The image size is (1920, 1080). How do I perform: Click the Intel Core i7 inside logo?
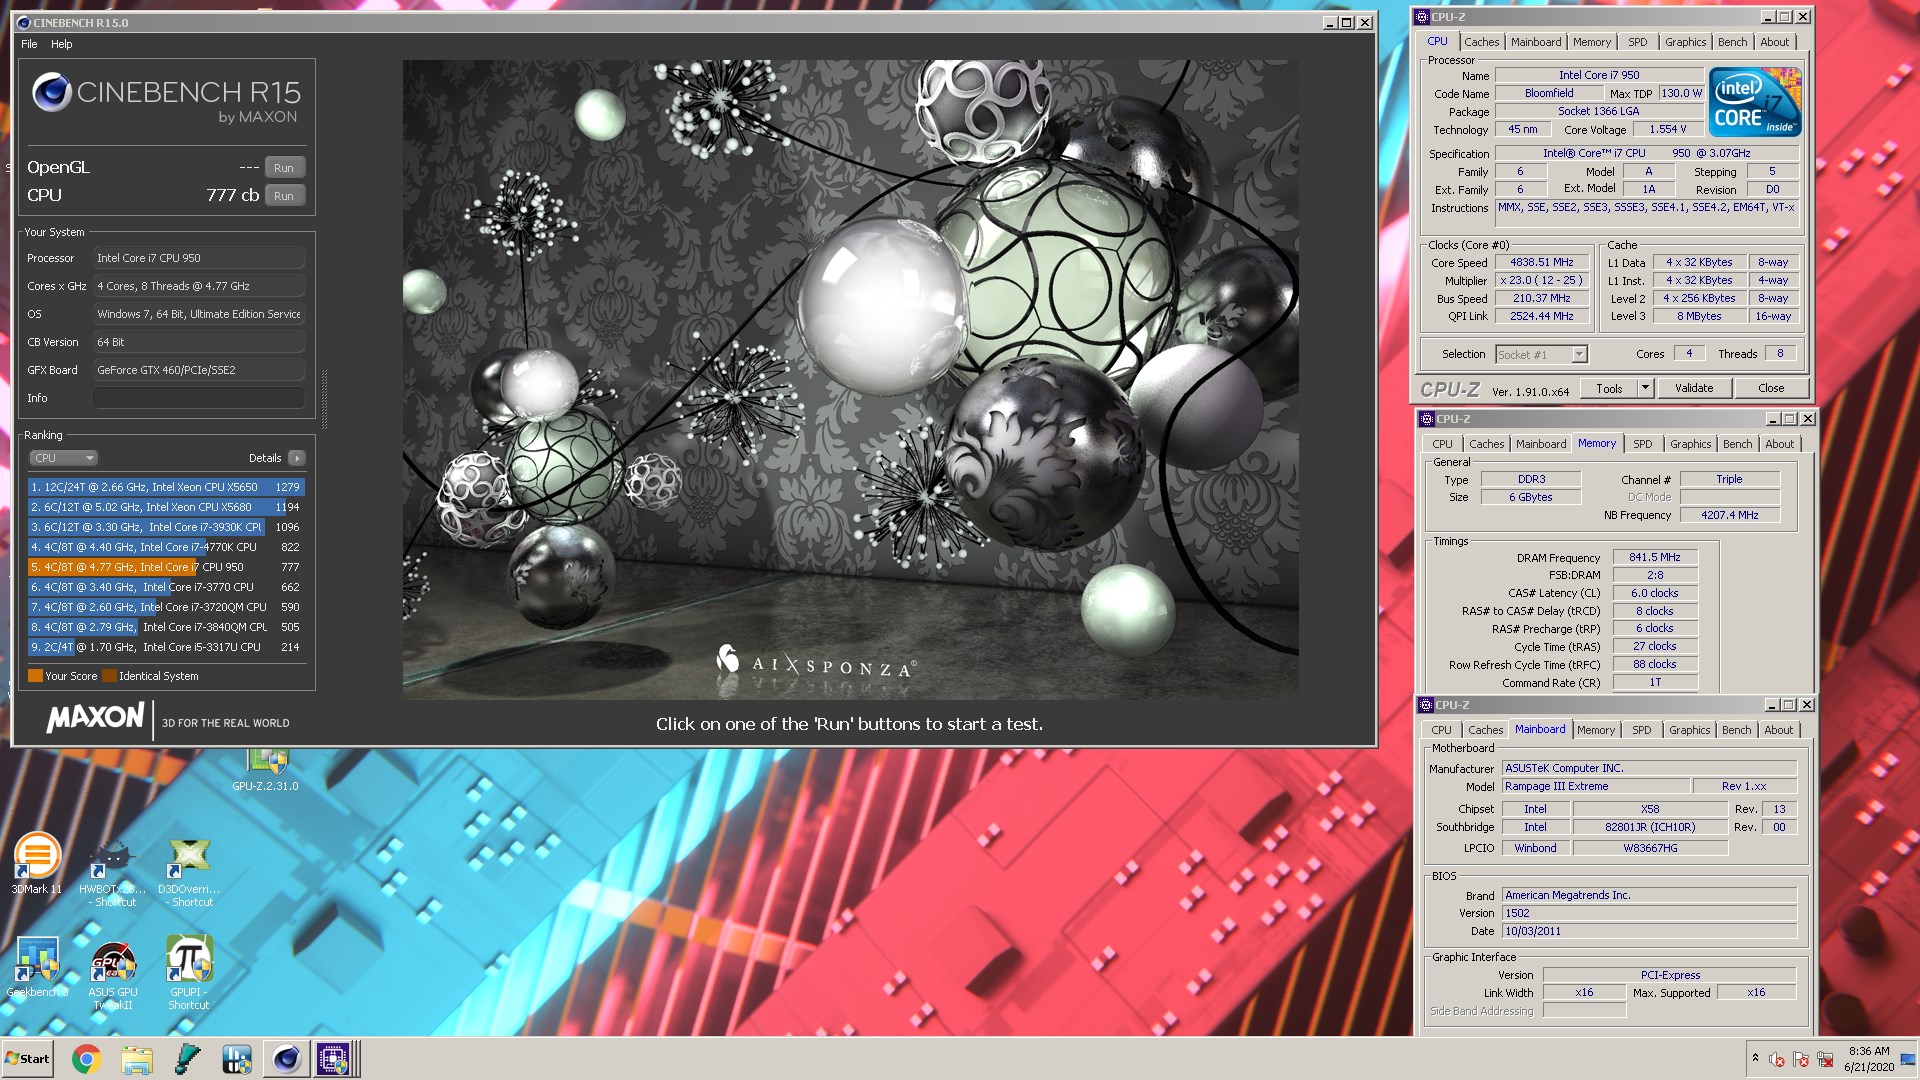click(1755, 102)
